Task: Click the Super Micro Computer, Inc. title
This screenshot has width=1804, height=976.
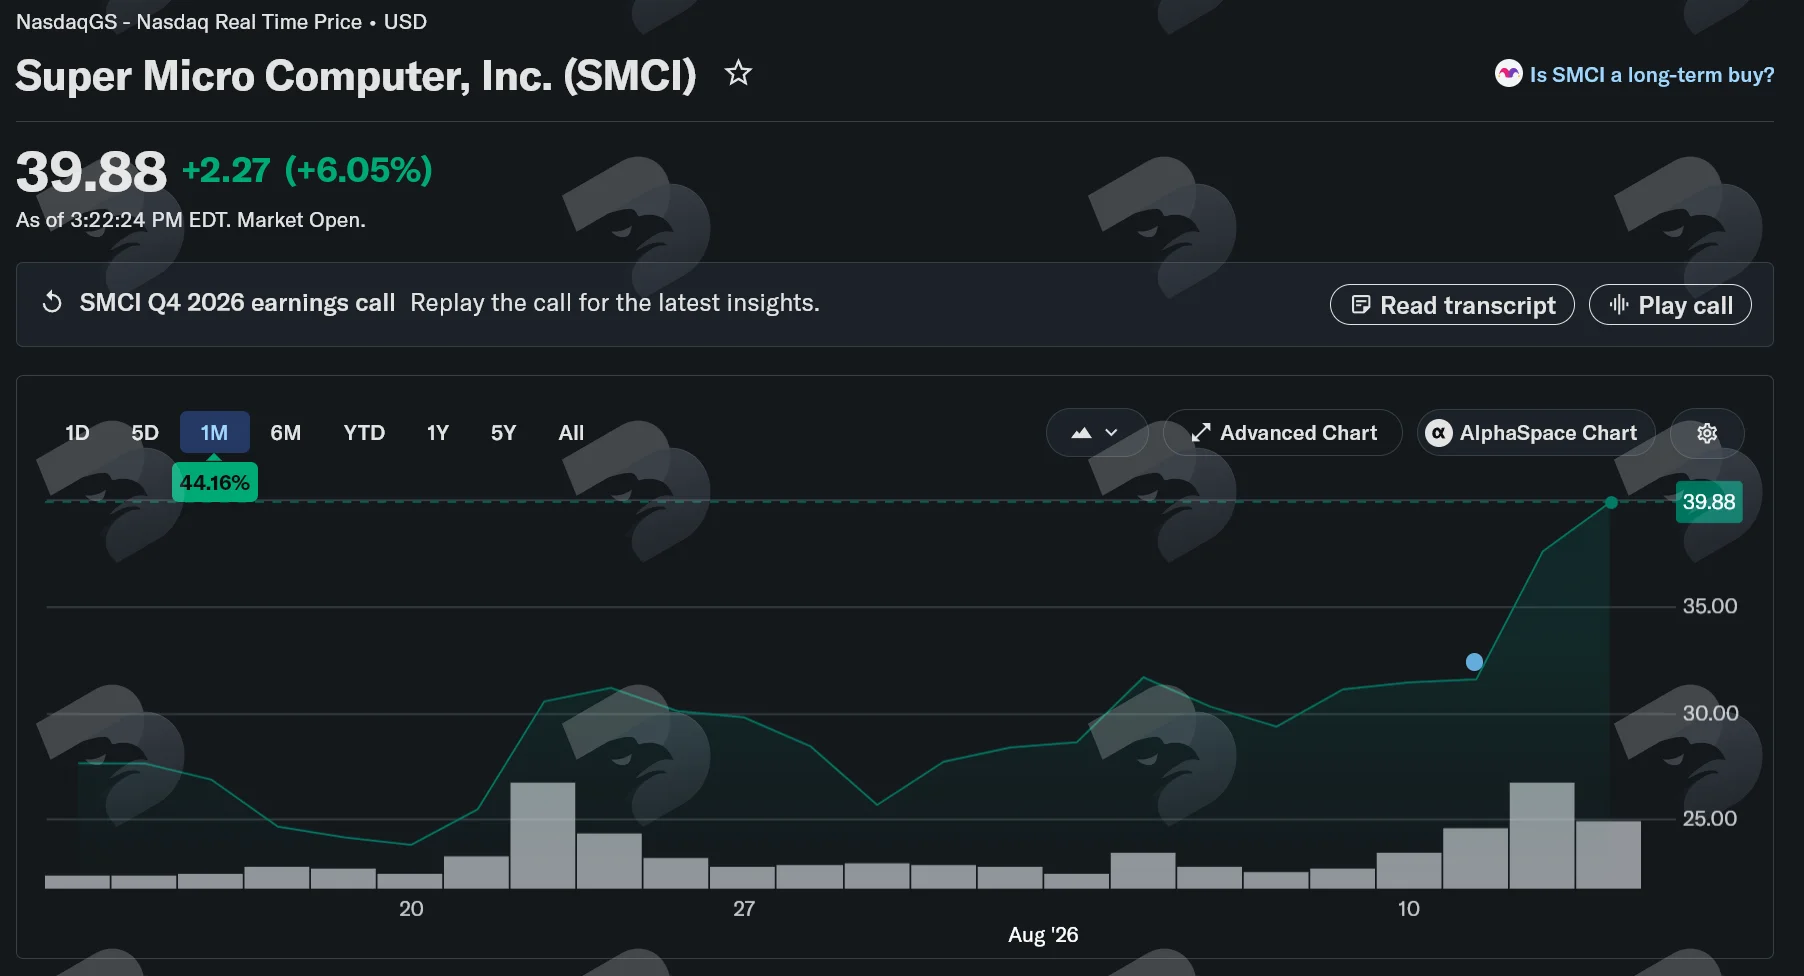Action: tap(356, 76)
